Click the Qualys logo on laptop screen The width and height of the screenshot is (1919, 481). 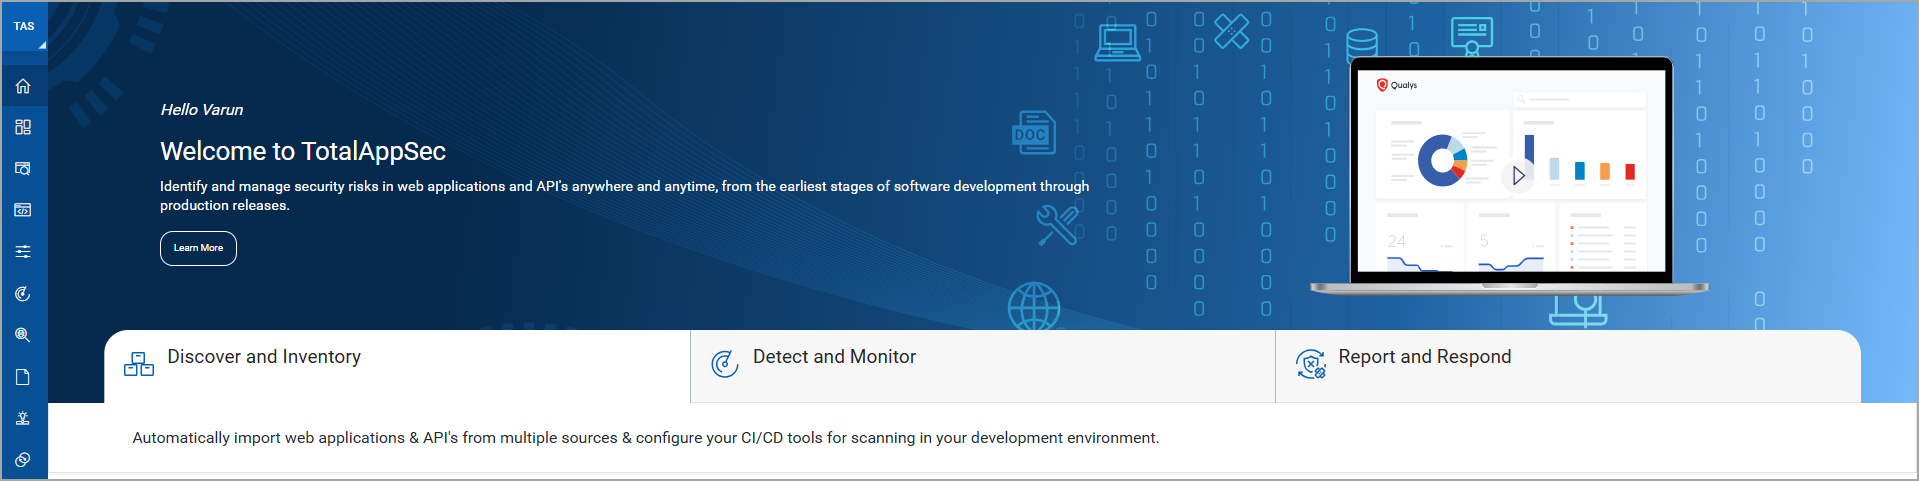(1397, 85)
